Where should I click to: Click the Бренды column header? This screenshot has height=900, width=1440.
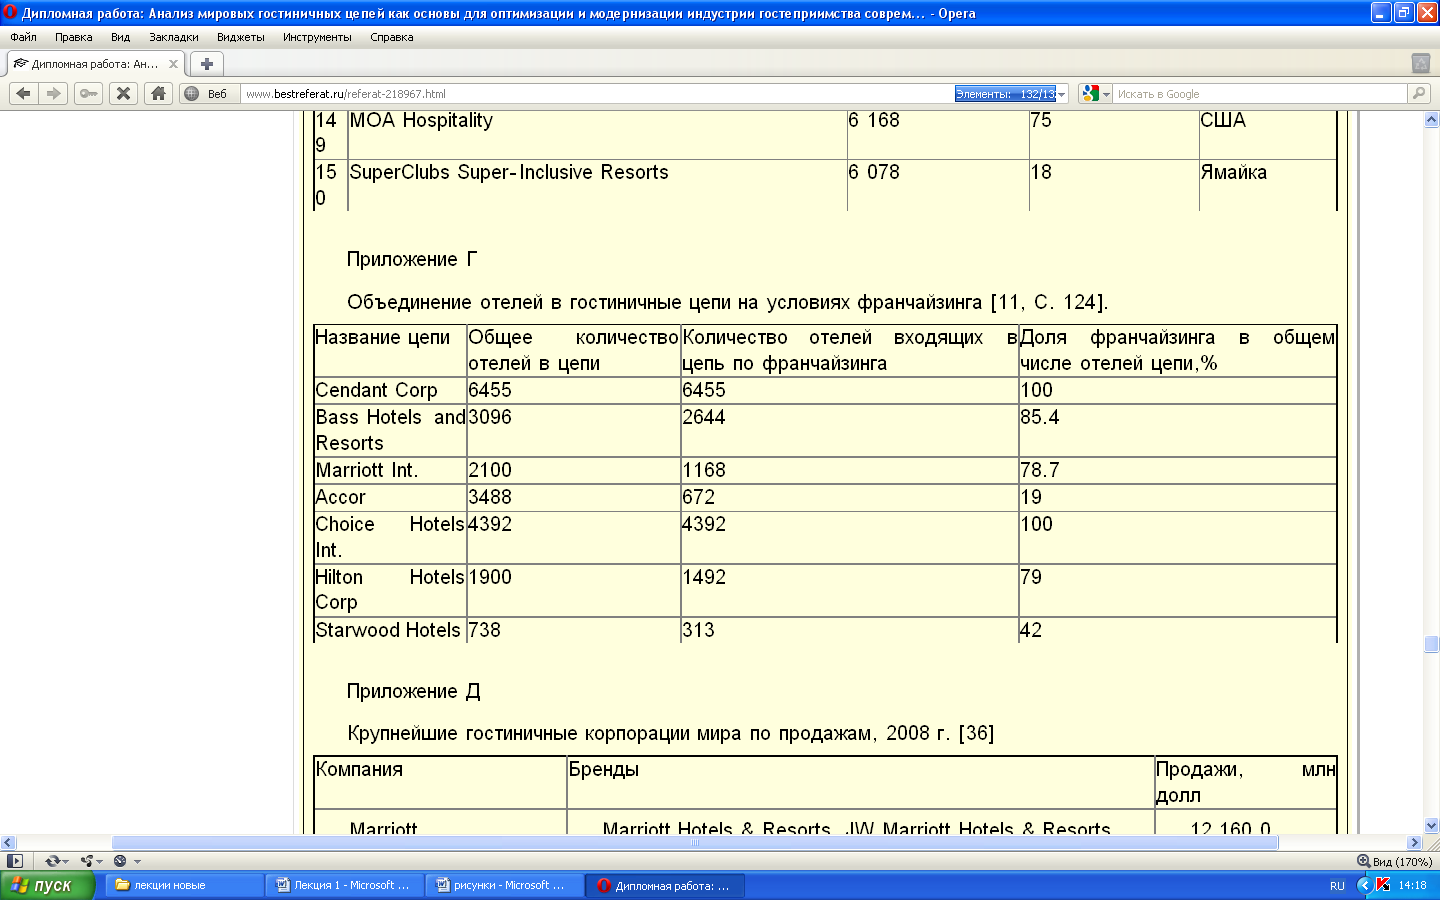(x=860, y=782)
